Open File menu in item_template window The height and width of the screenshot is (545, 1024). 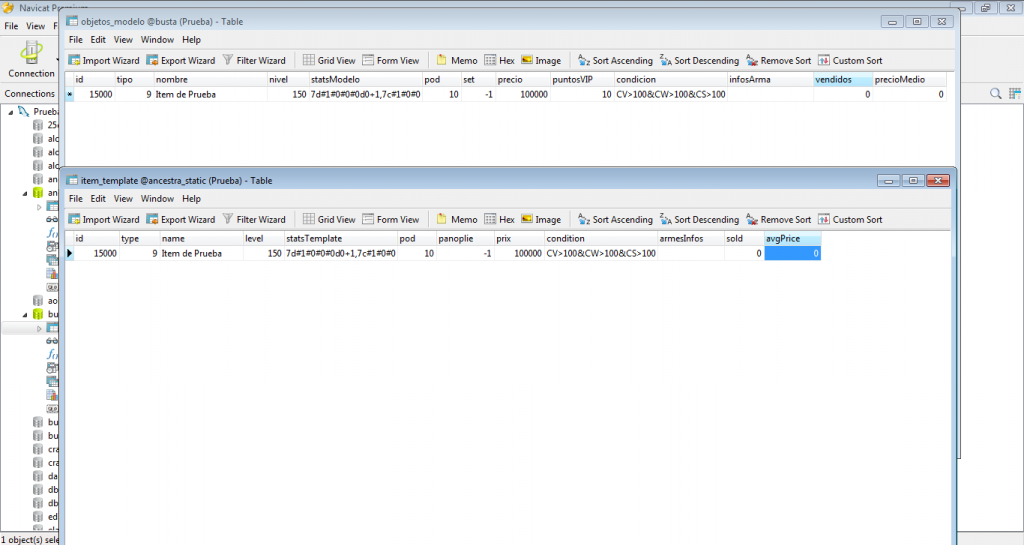76,199
